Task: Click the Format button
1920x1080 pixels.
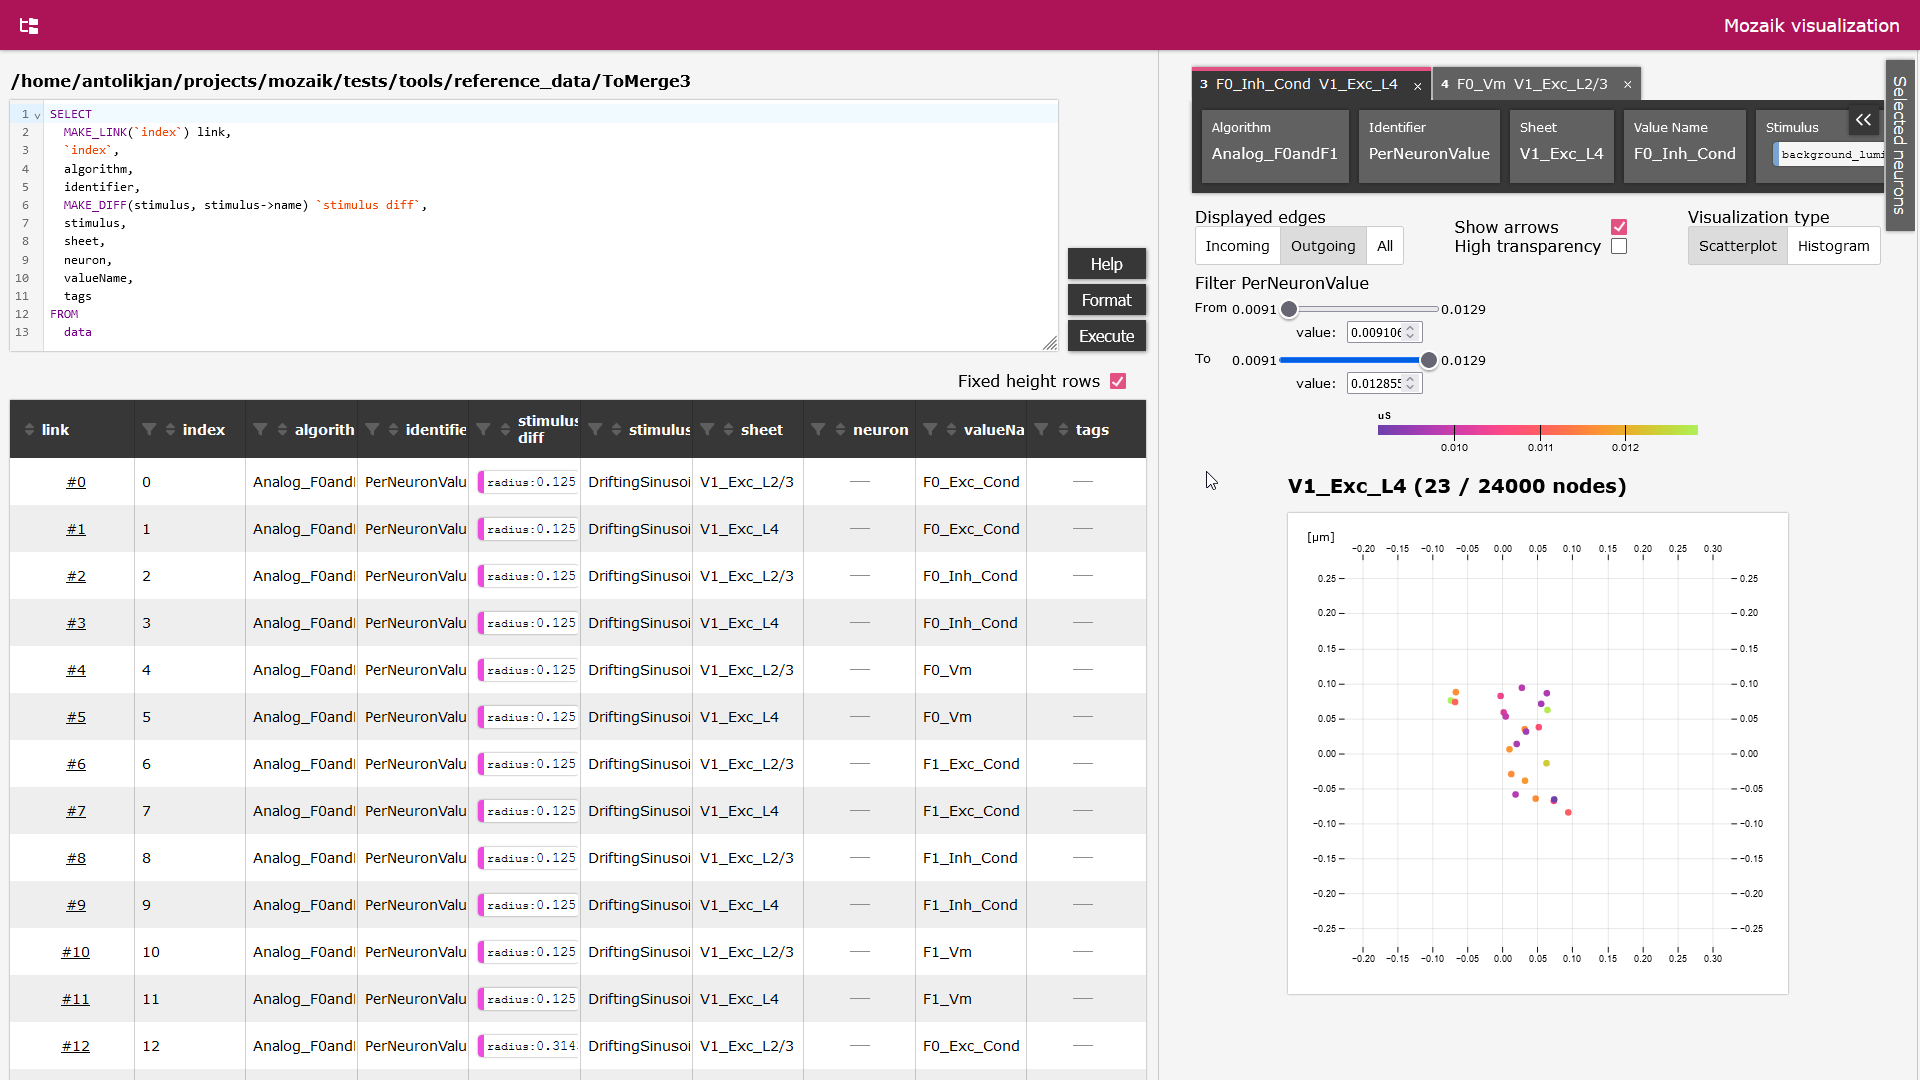Action: coord(1106,300)
